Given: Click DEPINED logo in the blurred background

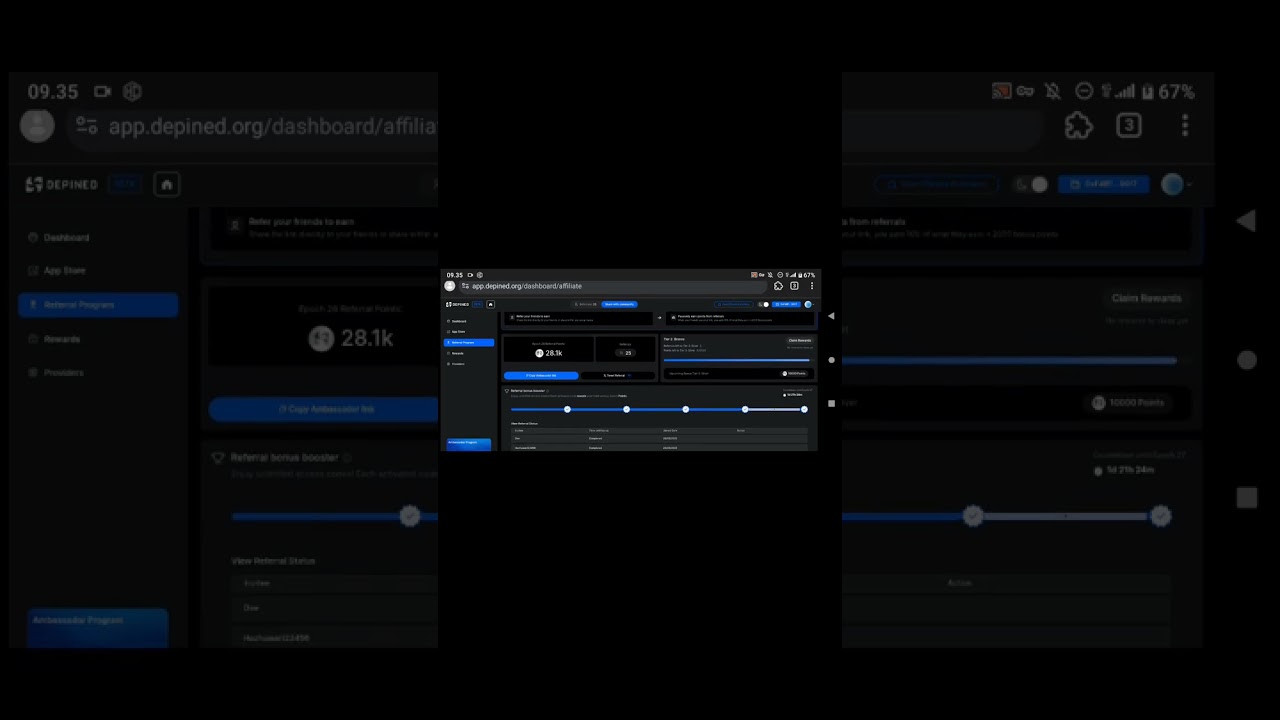Looking at the screenshot, I should [x=62, y=184].
